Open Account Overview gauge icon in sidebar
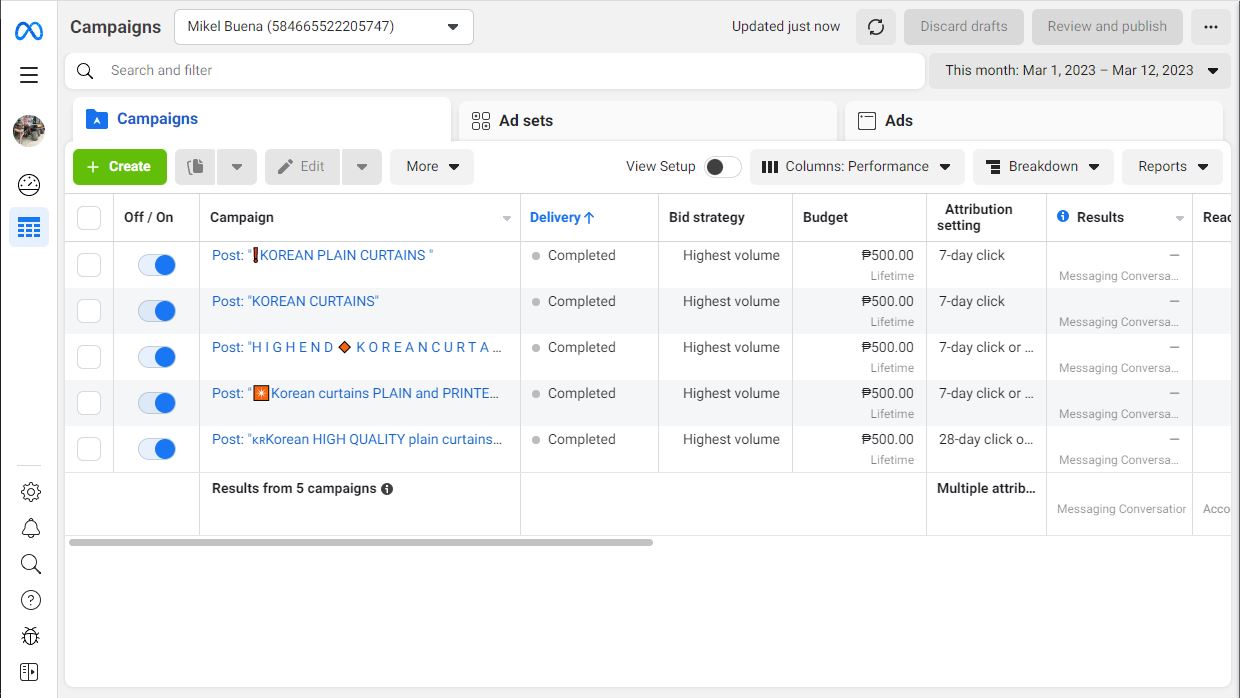The width and height of the screenshot is (1240, 698). 29,184
